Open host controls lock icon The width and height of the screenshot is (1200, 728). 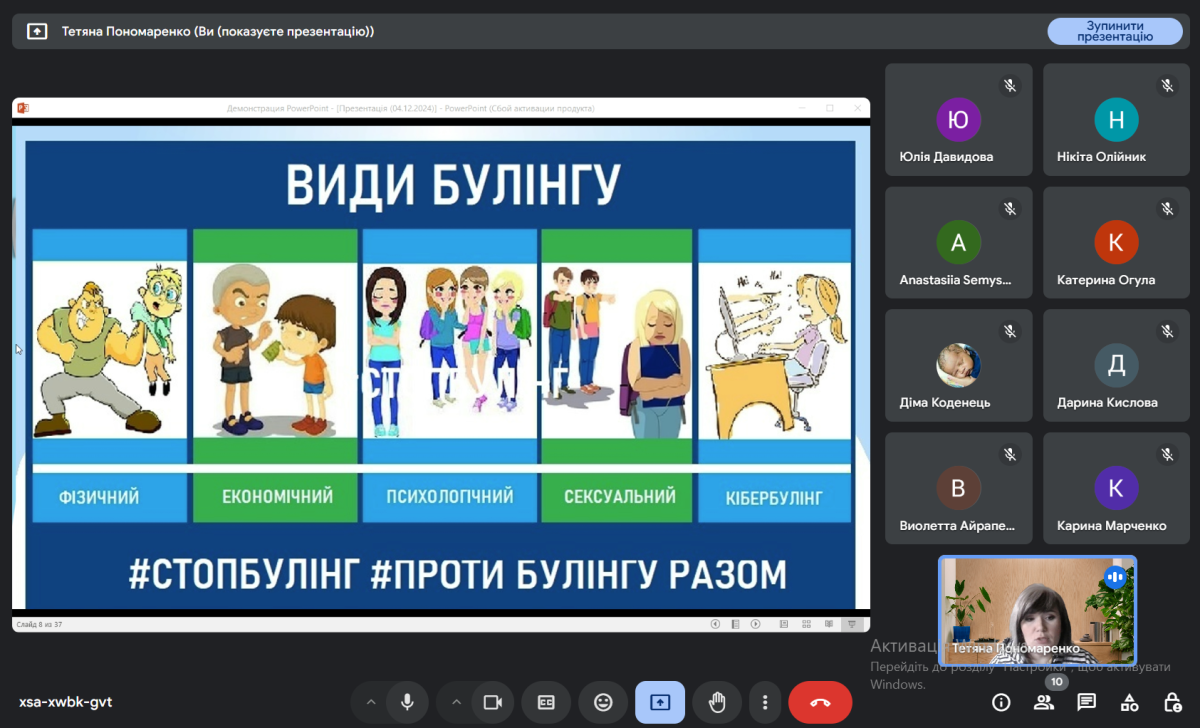[1173, 702]
